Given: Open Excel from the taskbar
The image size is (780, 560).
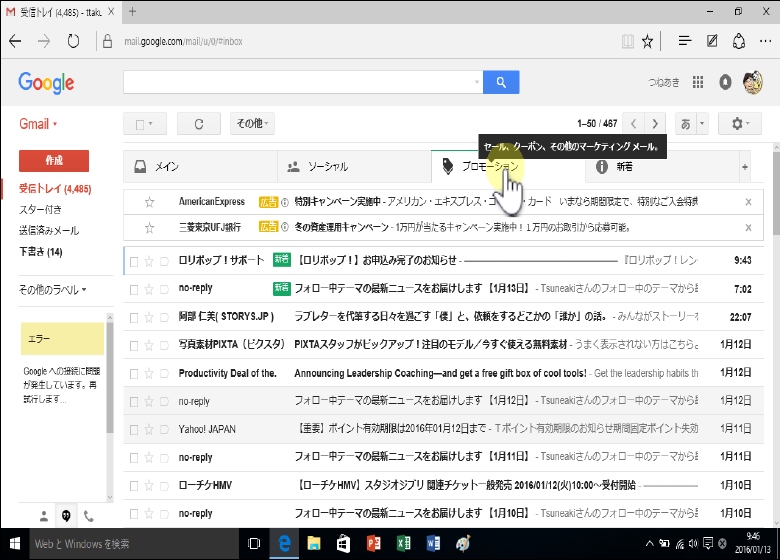Looking at the screenshot, I should pyautogui.click(x=404, y=544).
